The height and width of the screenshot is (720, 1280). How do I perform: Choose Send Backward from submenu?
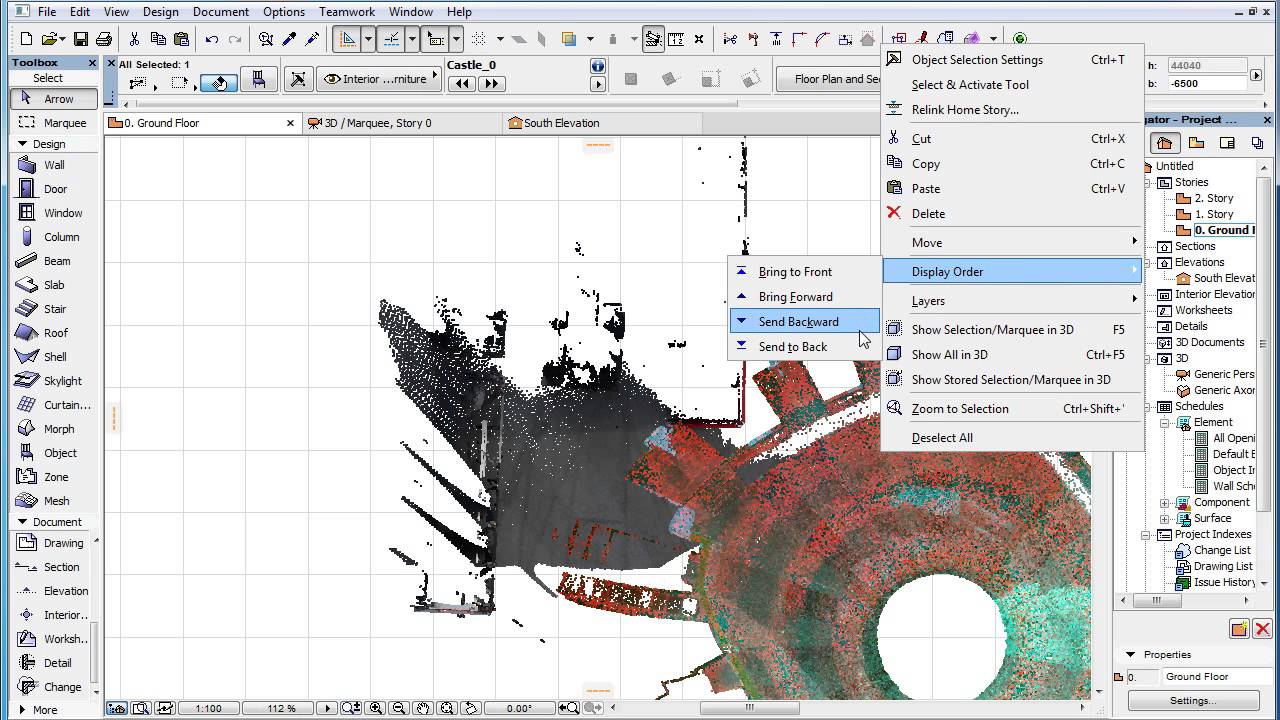coord(804,322)
